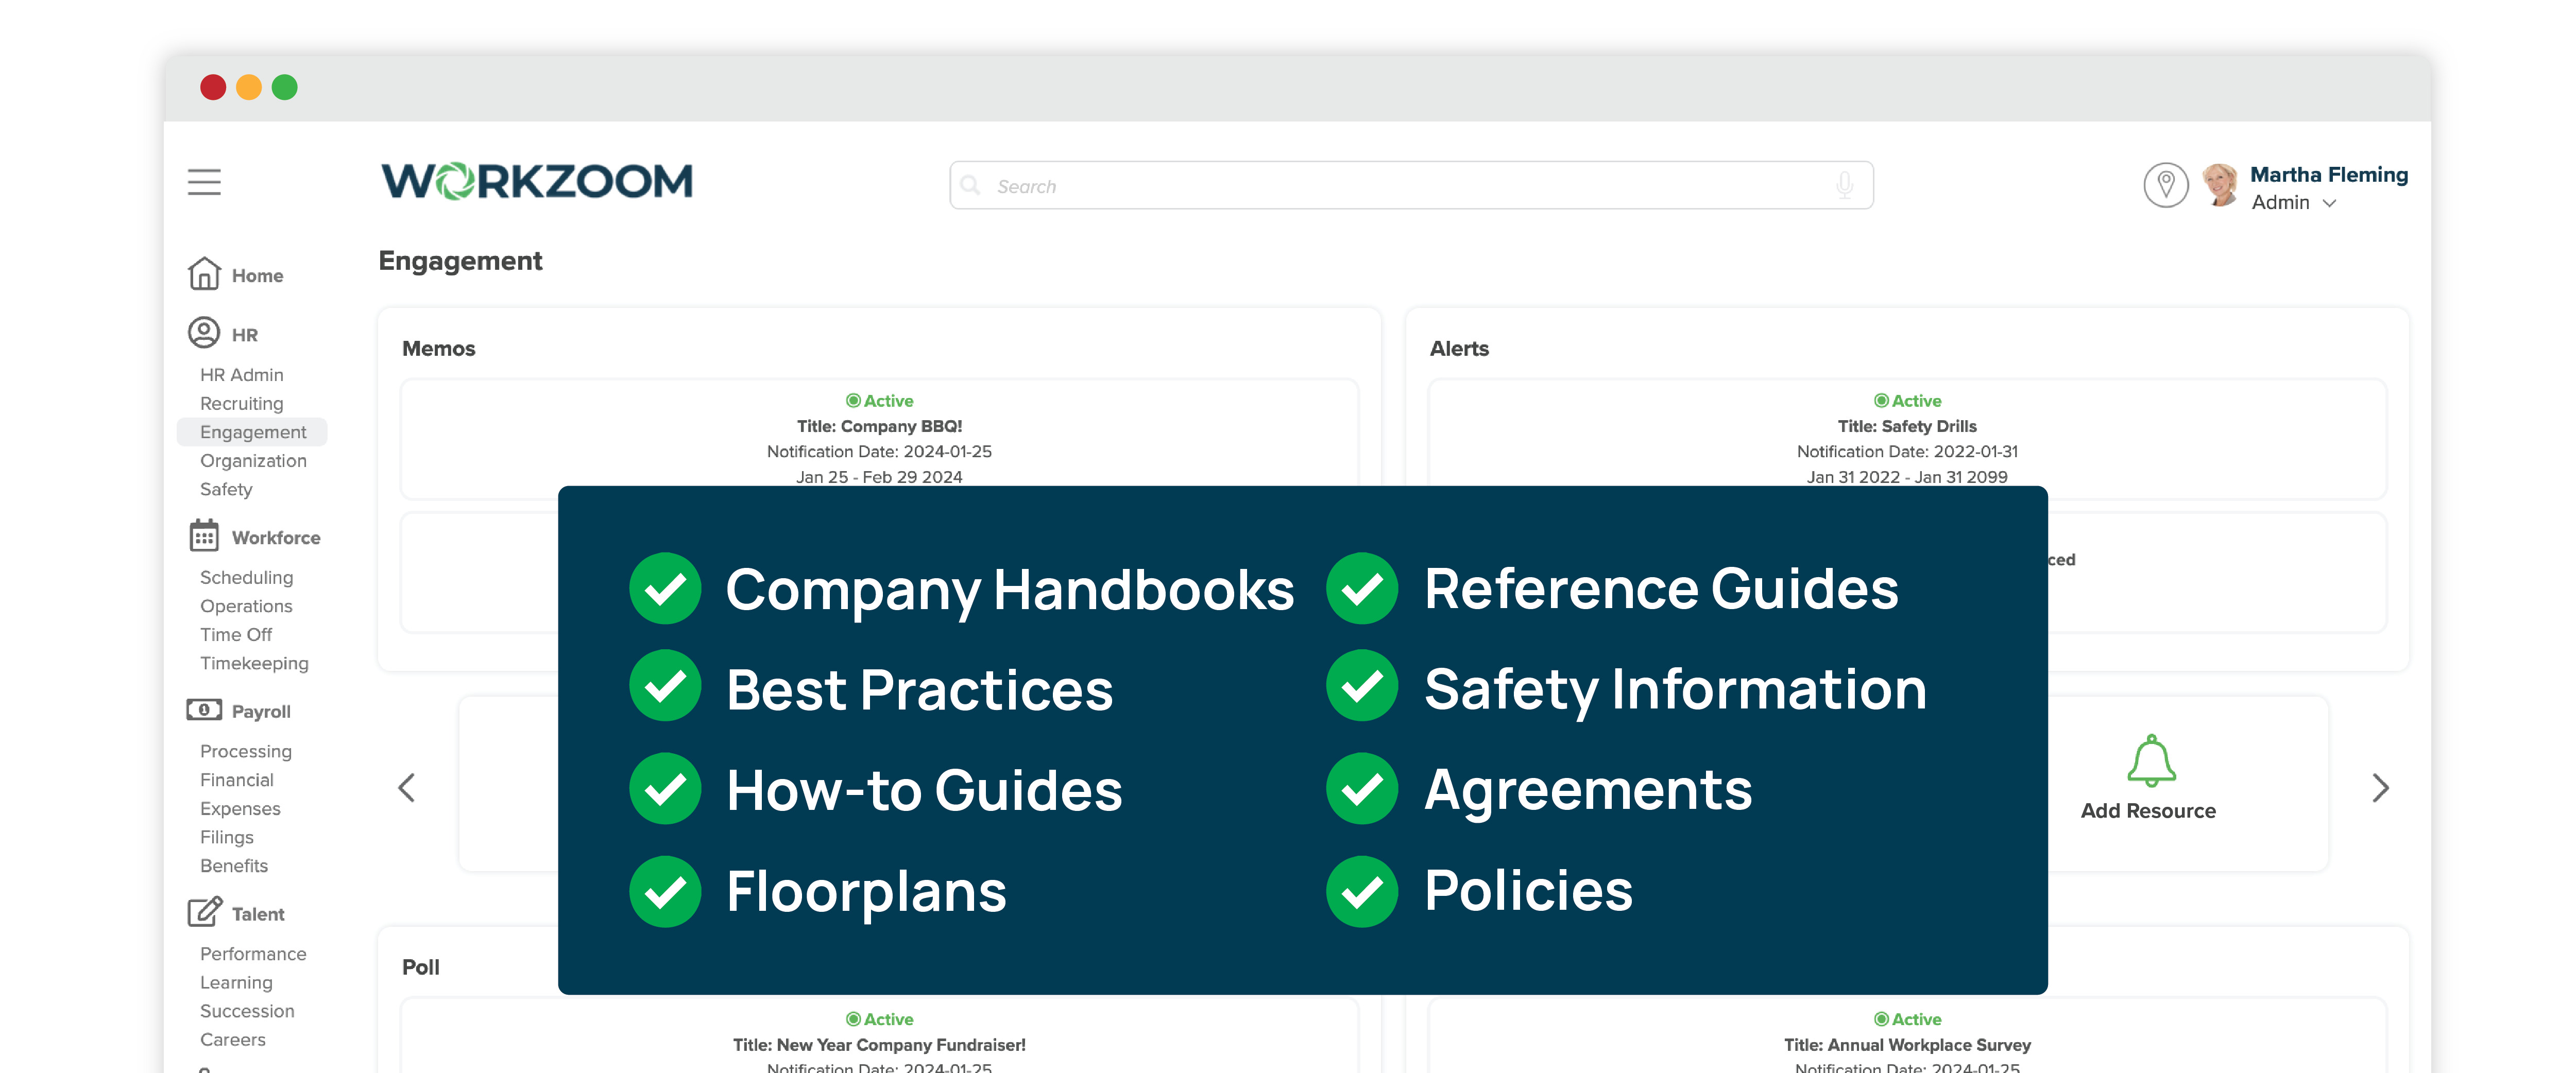Open Succession under Talent

pyautogui.click(x=247, y=1012)
